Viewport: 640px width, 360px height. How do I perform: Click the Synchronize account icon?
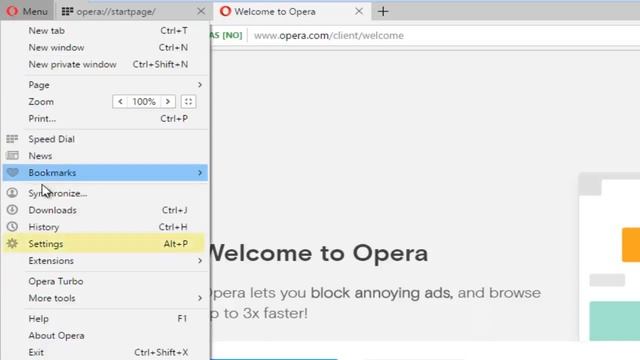click(12, 193)
